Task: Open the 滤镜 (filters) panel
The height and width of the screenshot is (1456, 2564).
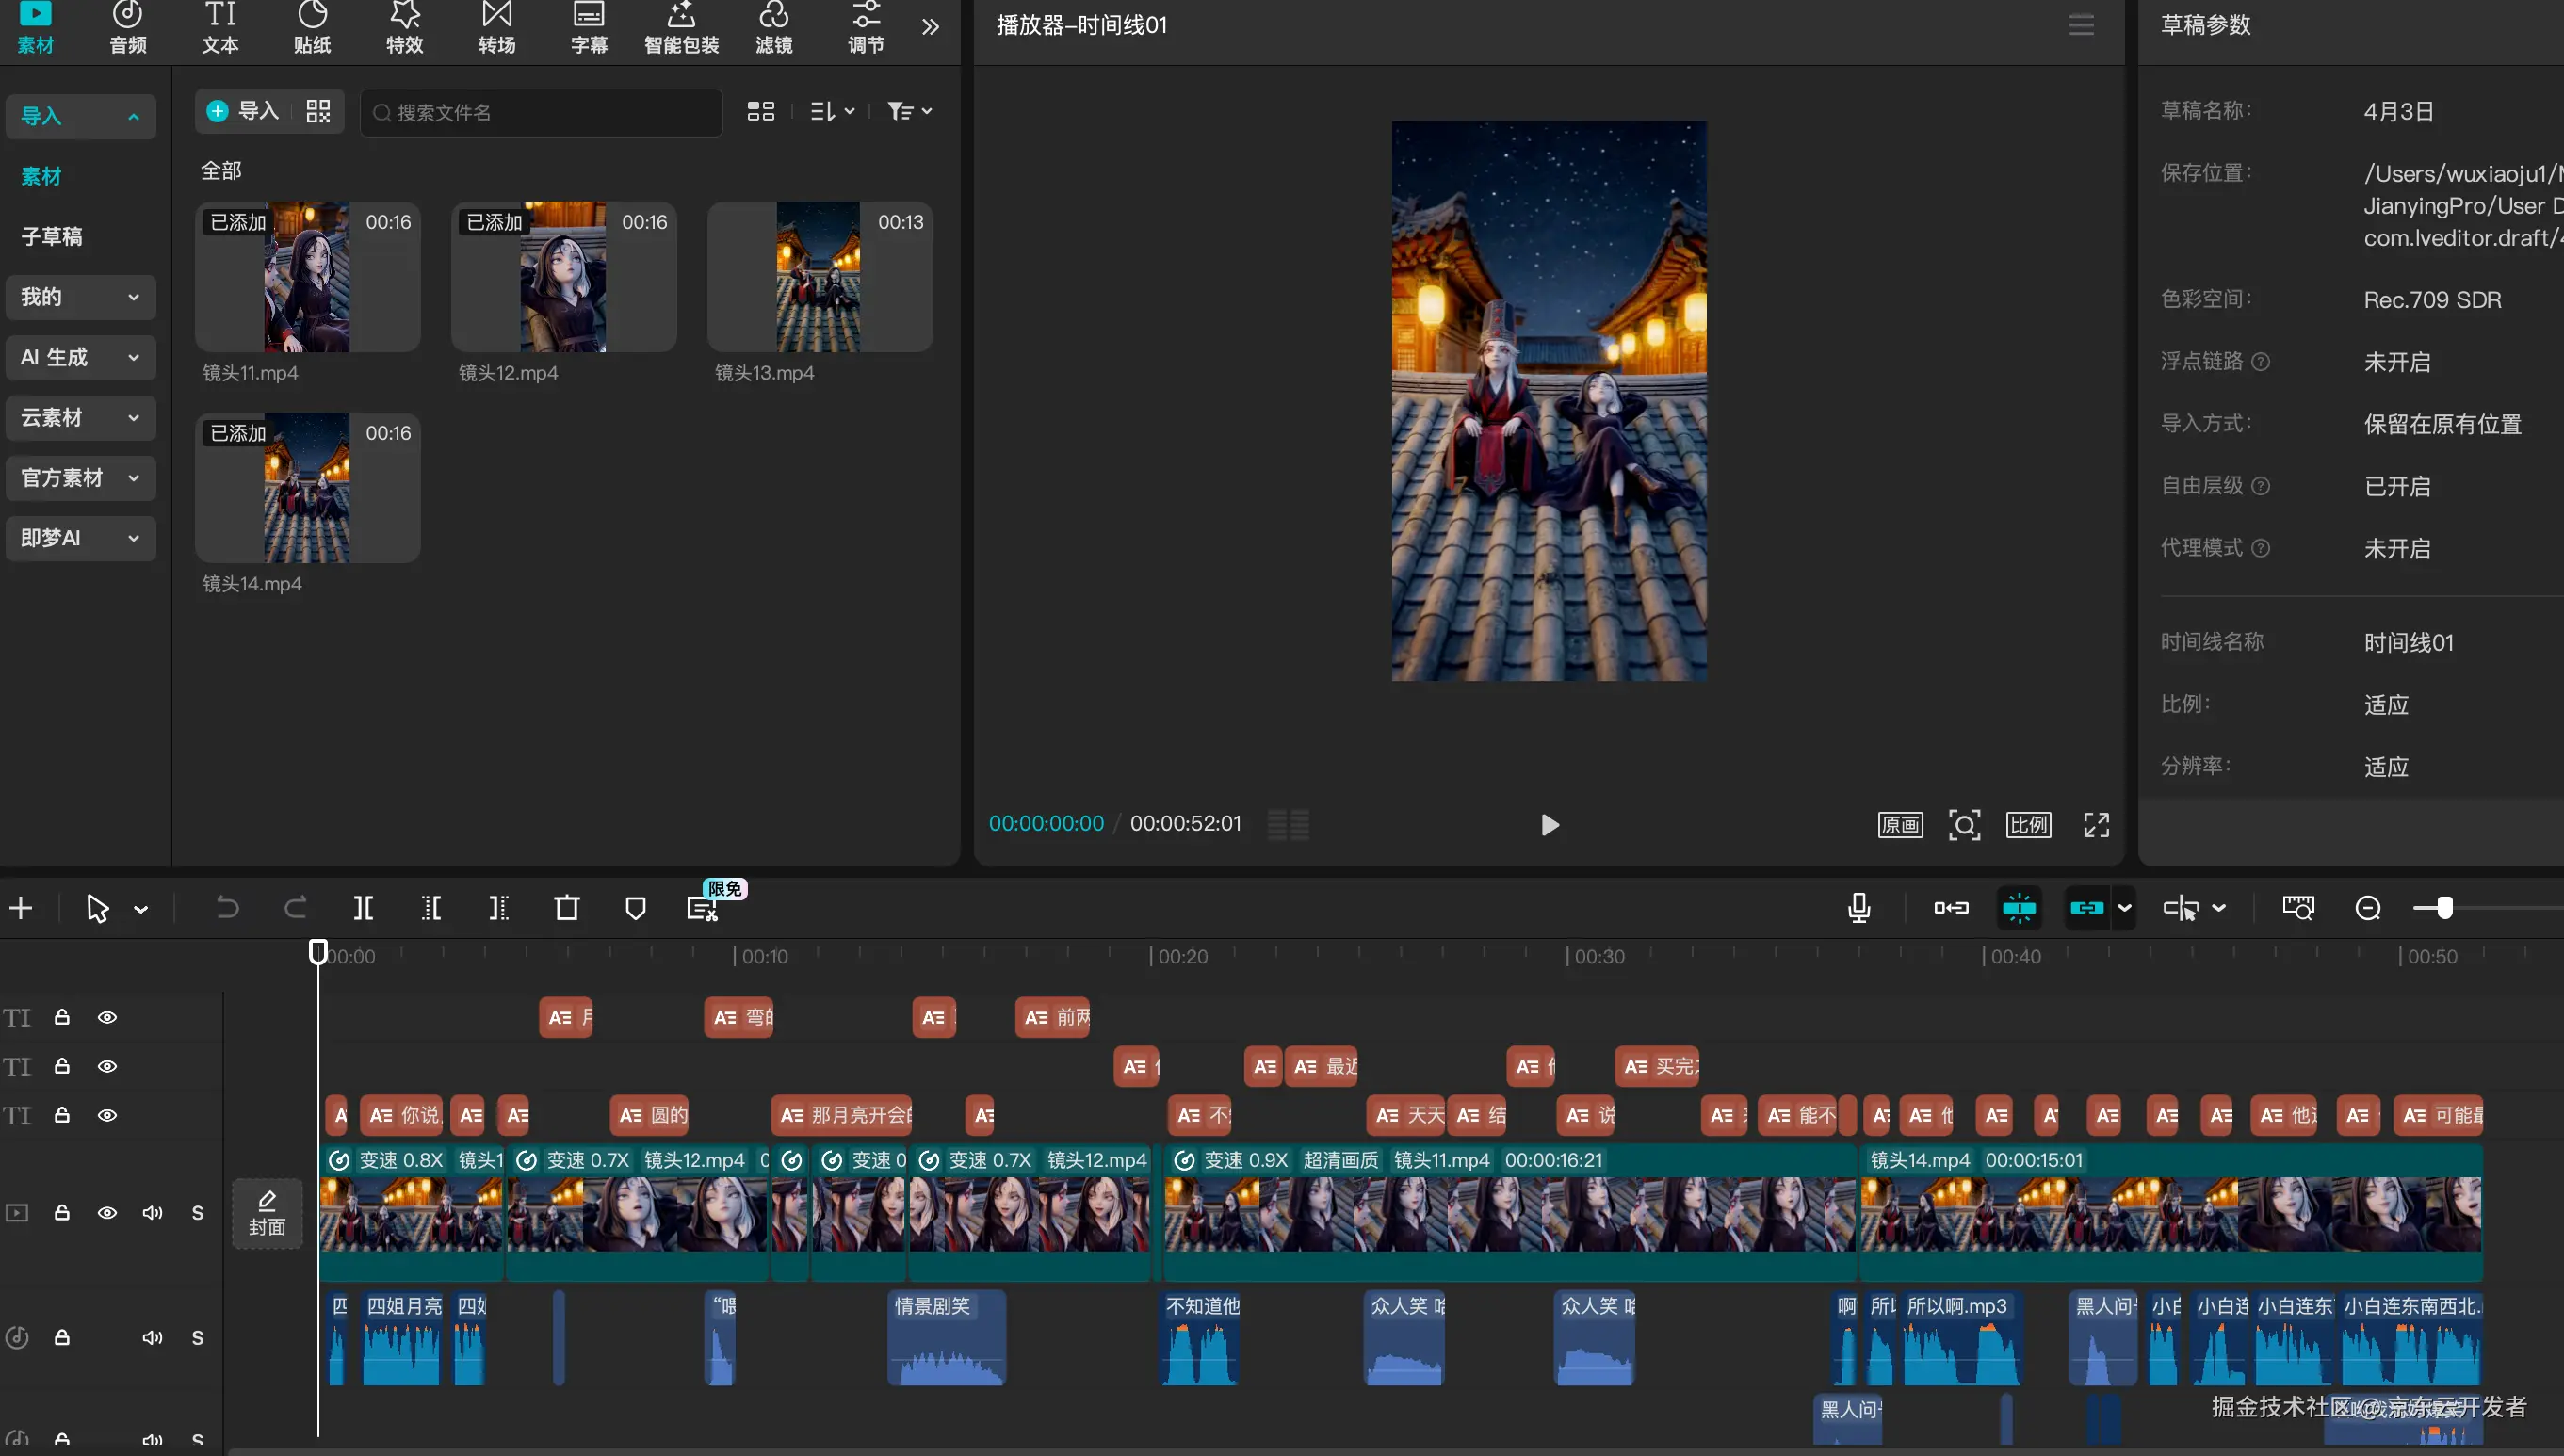Action: 774,28
